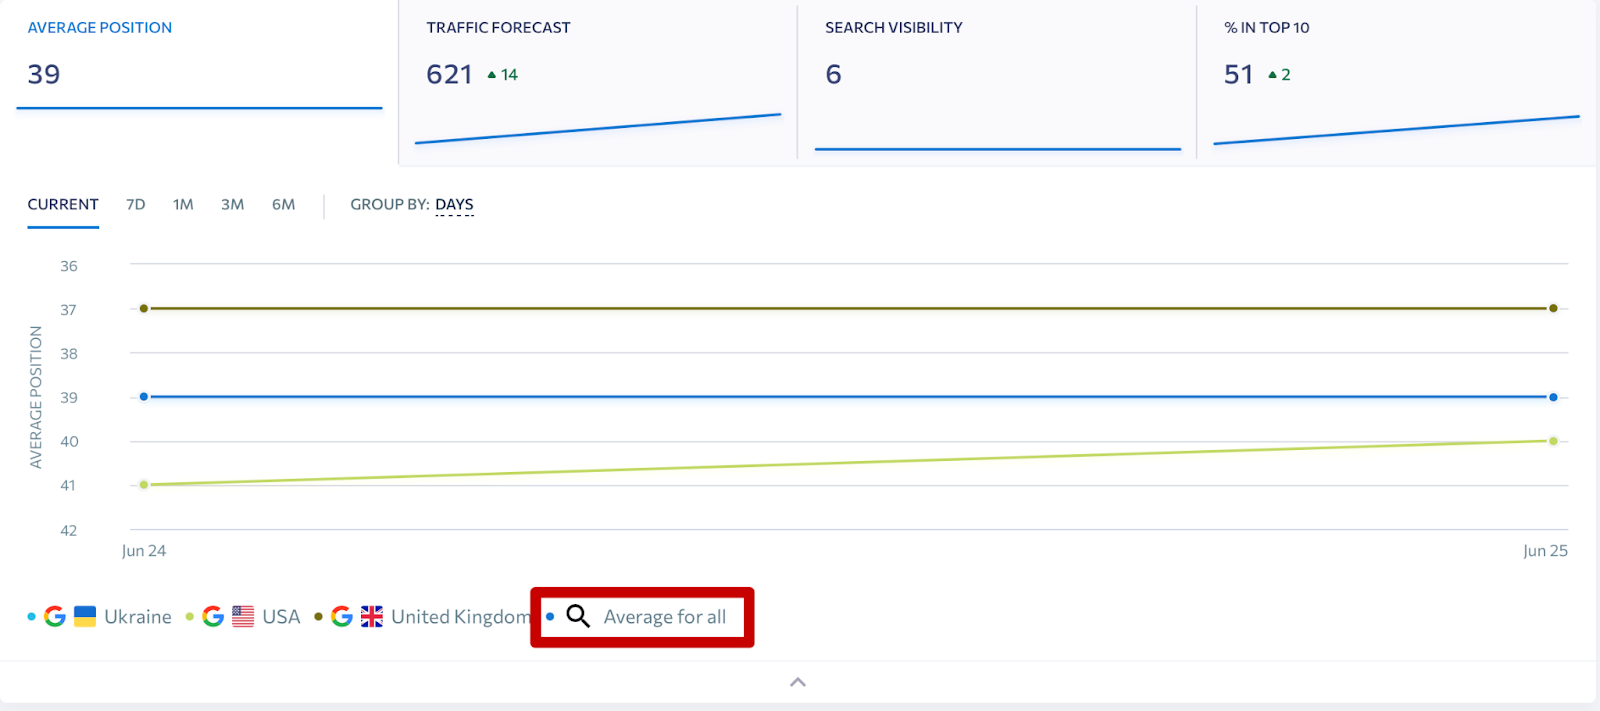
Task: Click the Average for all blue color dot
Action: (x=550, y=617)
